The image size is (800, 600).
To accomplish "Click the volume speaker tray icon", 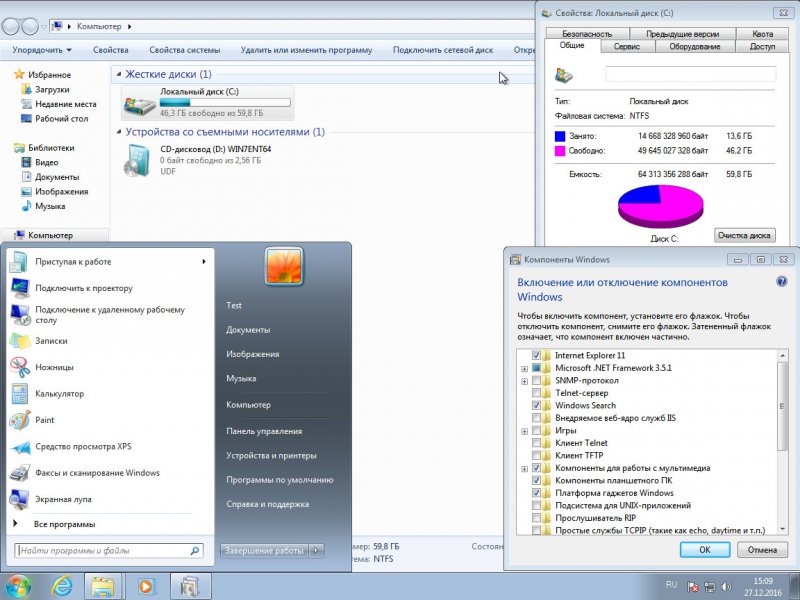I will (727, 587).
